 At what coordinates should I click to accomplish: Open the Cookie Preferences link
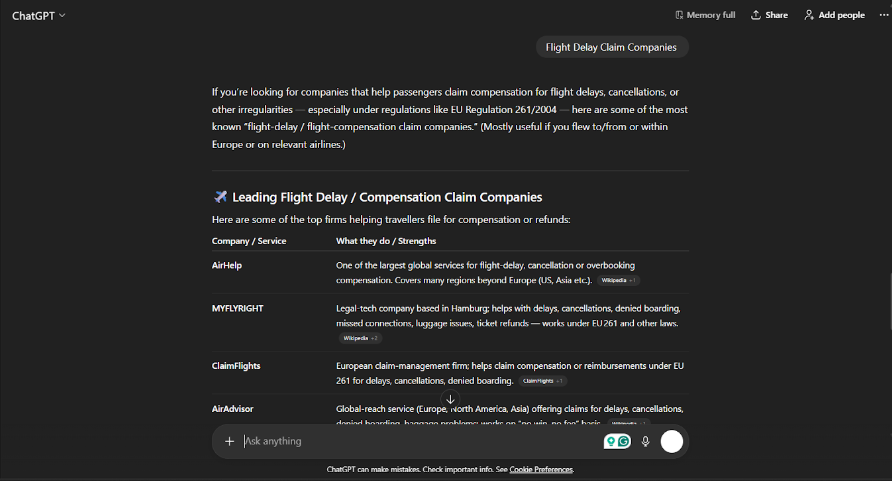coord(541,469)
